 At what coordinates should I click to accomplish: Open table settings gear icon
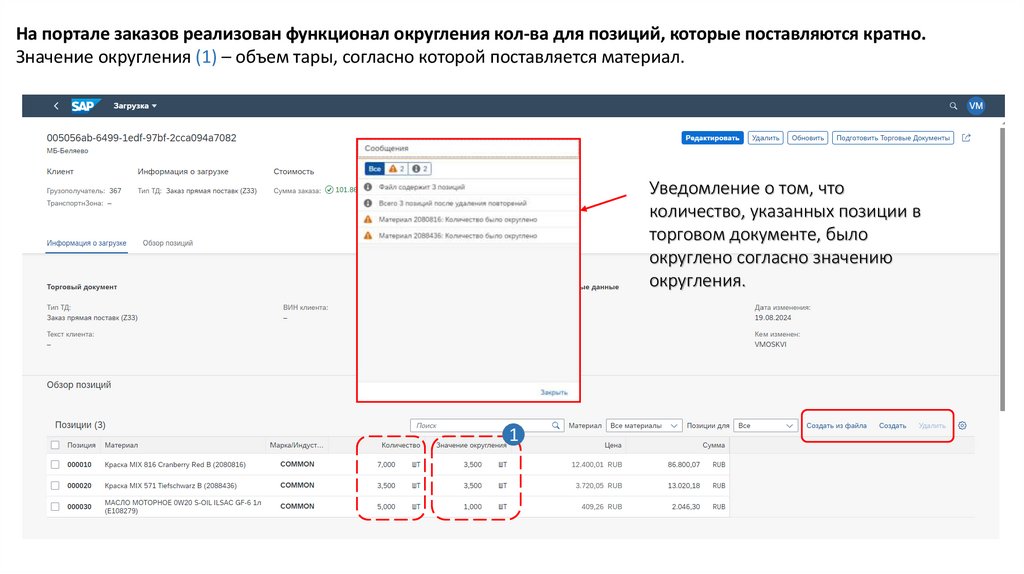click(962, 426)
